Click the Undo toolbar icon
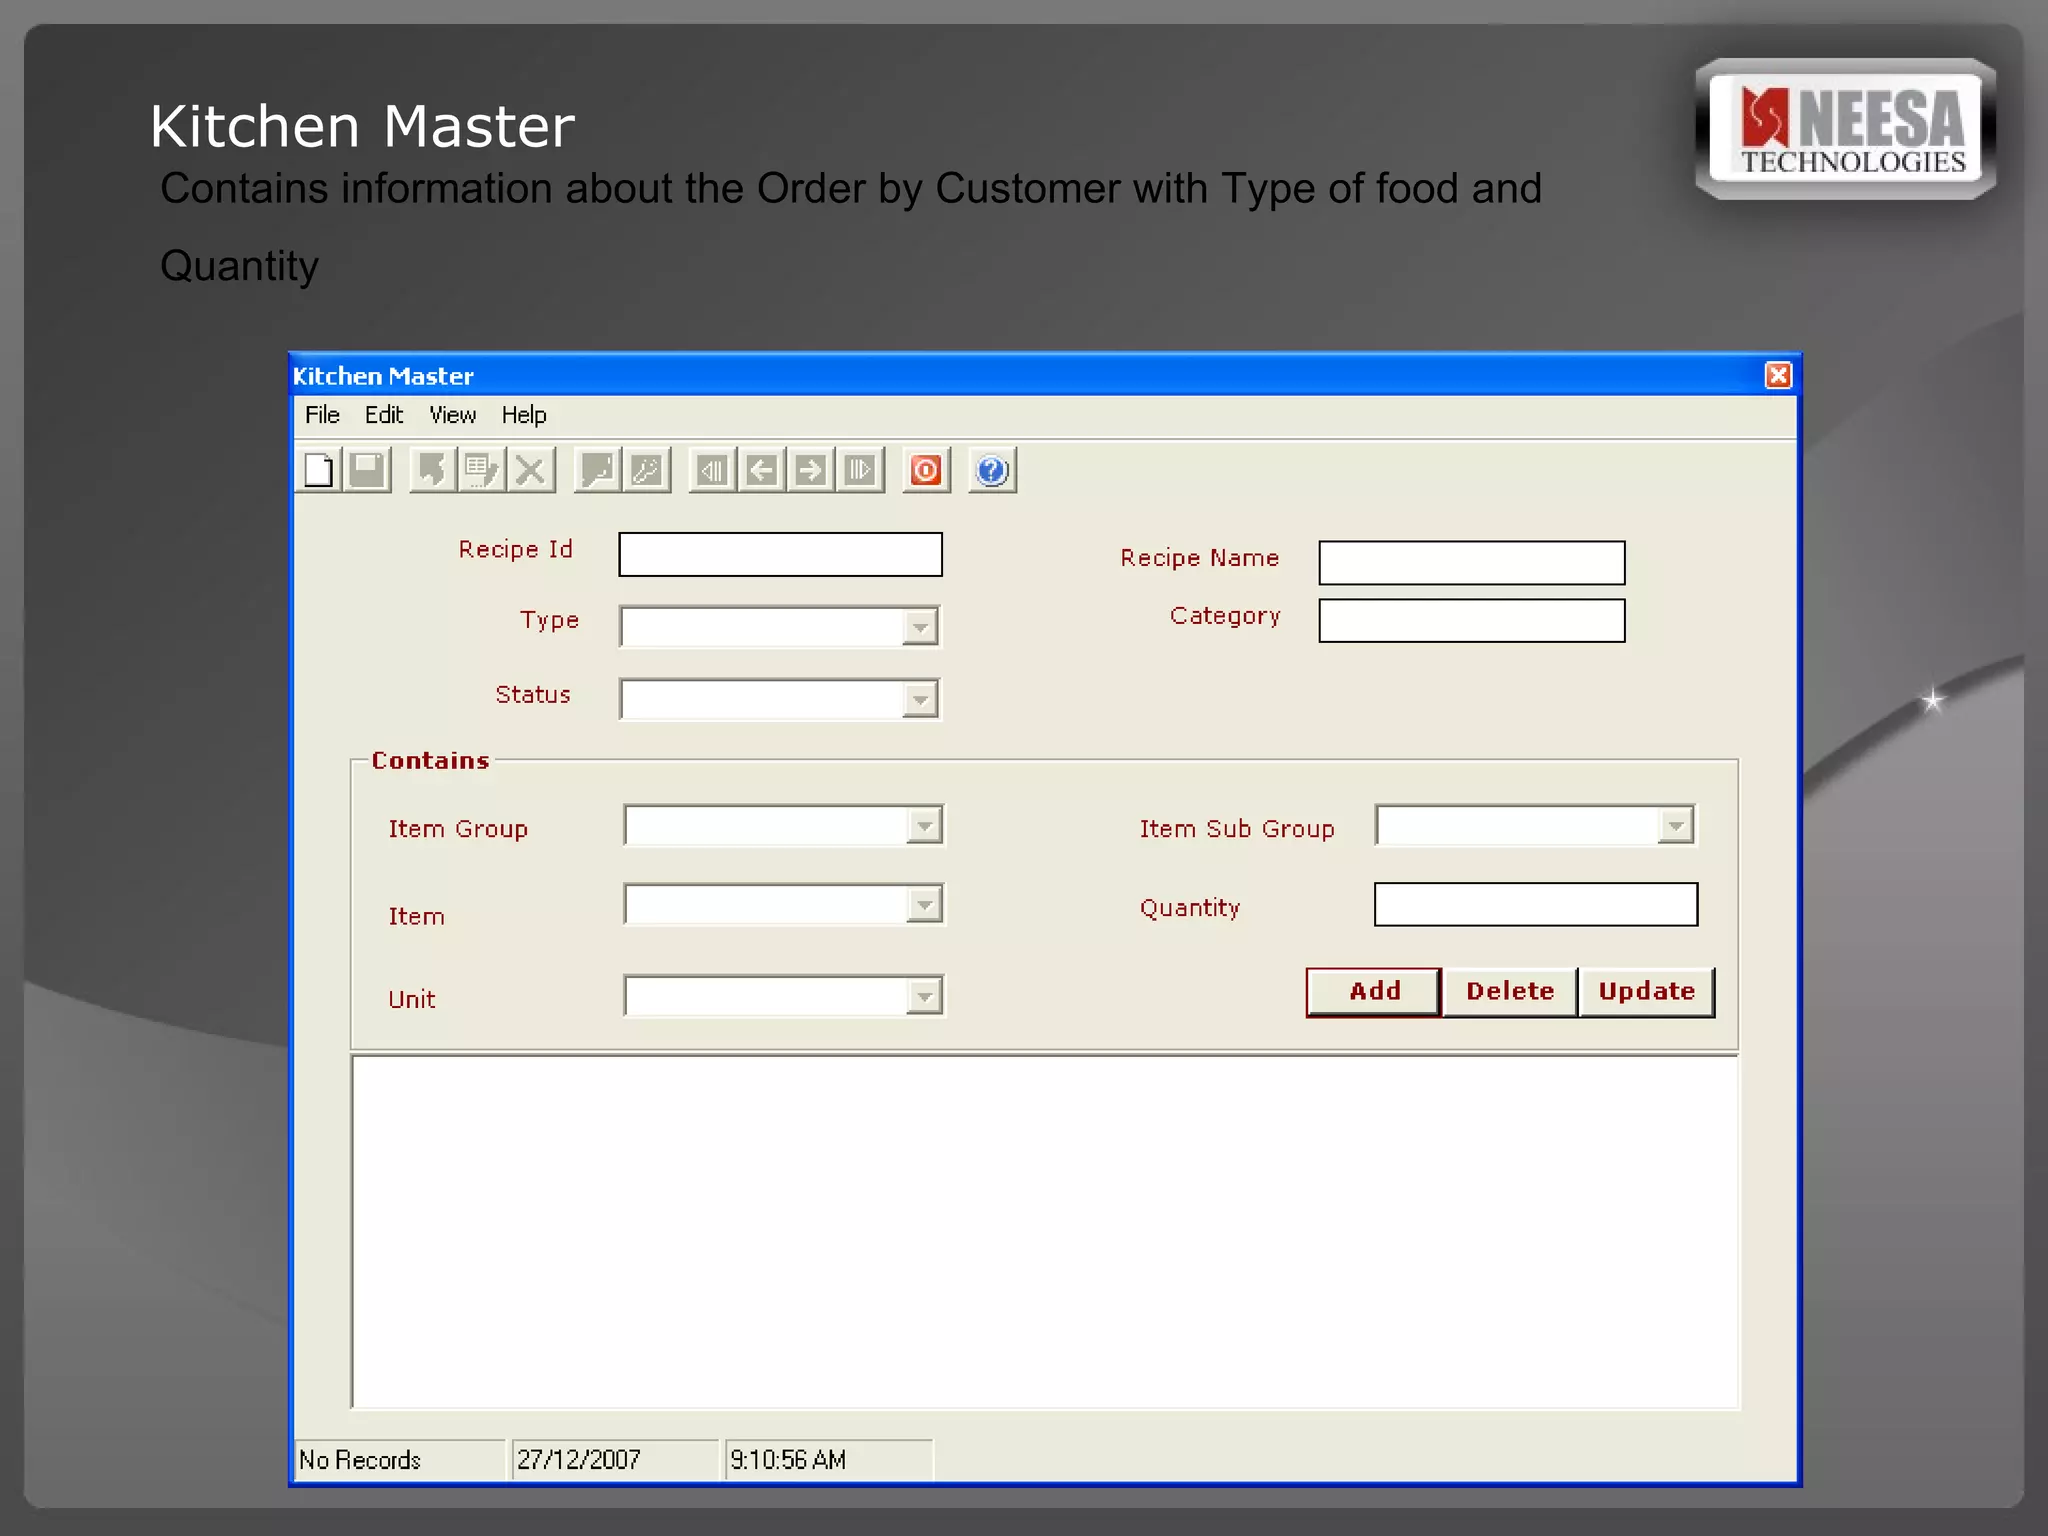 [433, 470]
